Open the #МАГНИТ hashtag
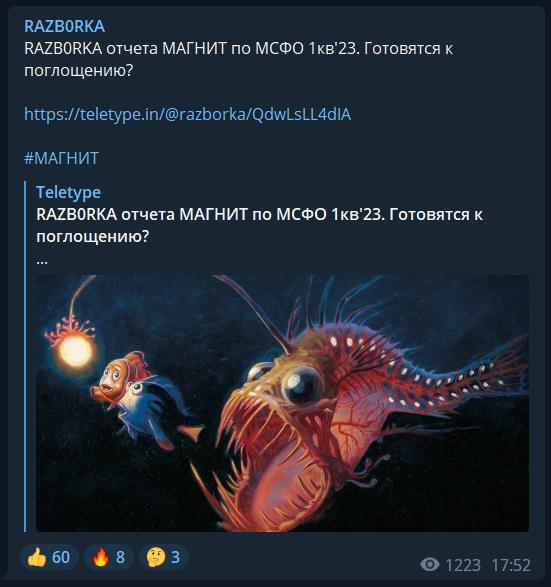The height and width of the screenshot is (587, 551). tap(61, 158)
